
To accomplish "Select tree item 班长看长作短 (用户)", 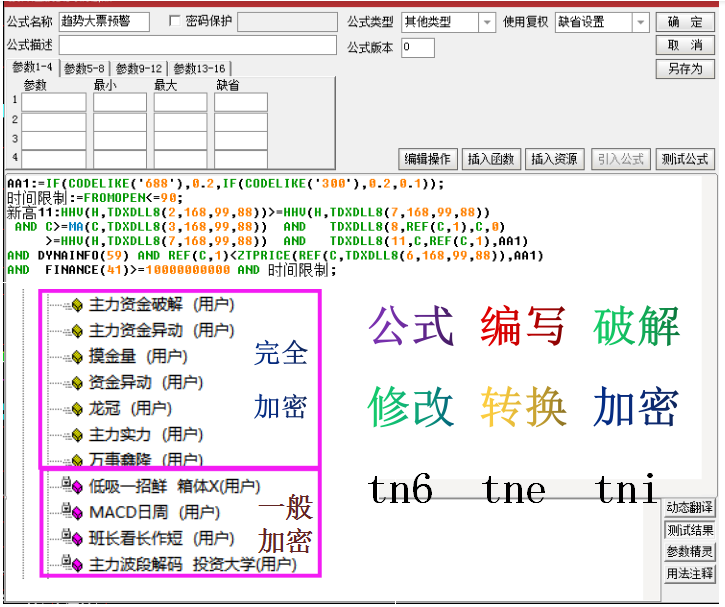I will 161,538.
